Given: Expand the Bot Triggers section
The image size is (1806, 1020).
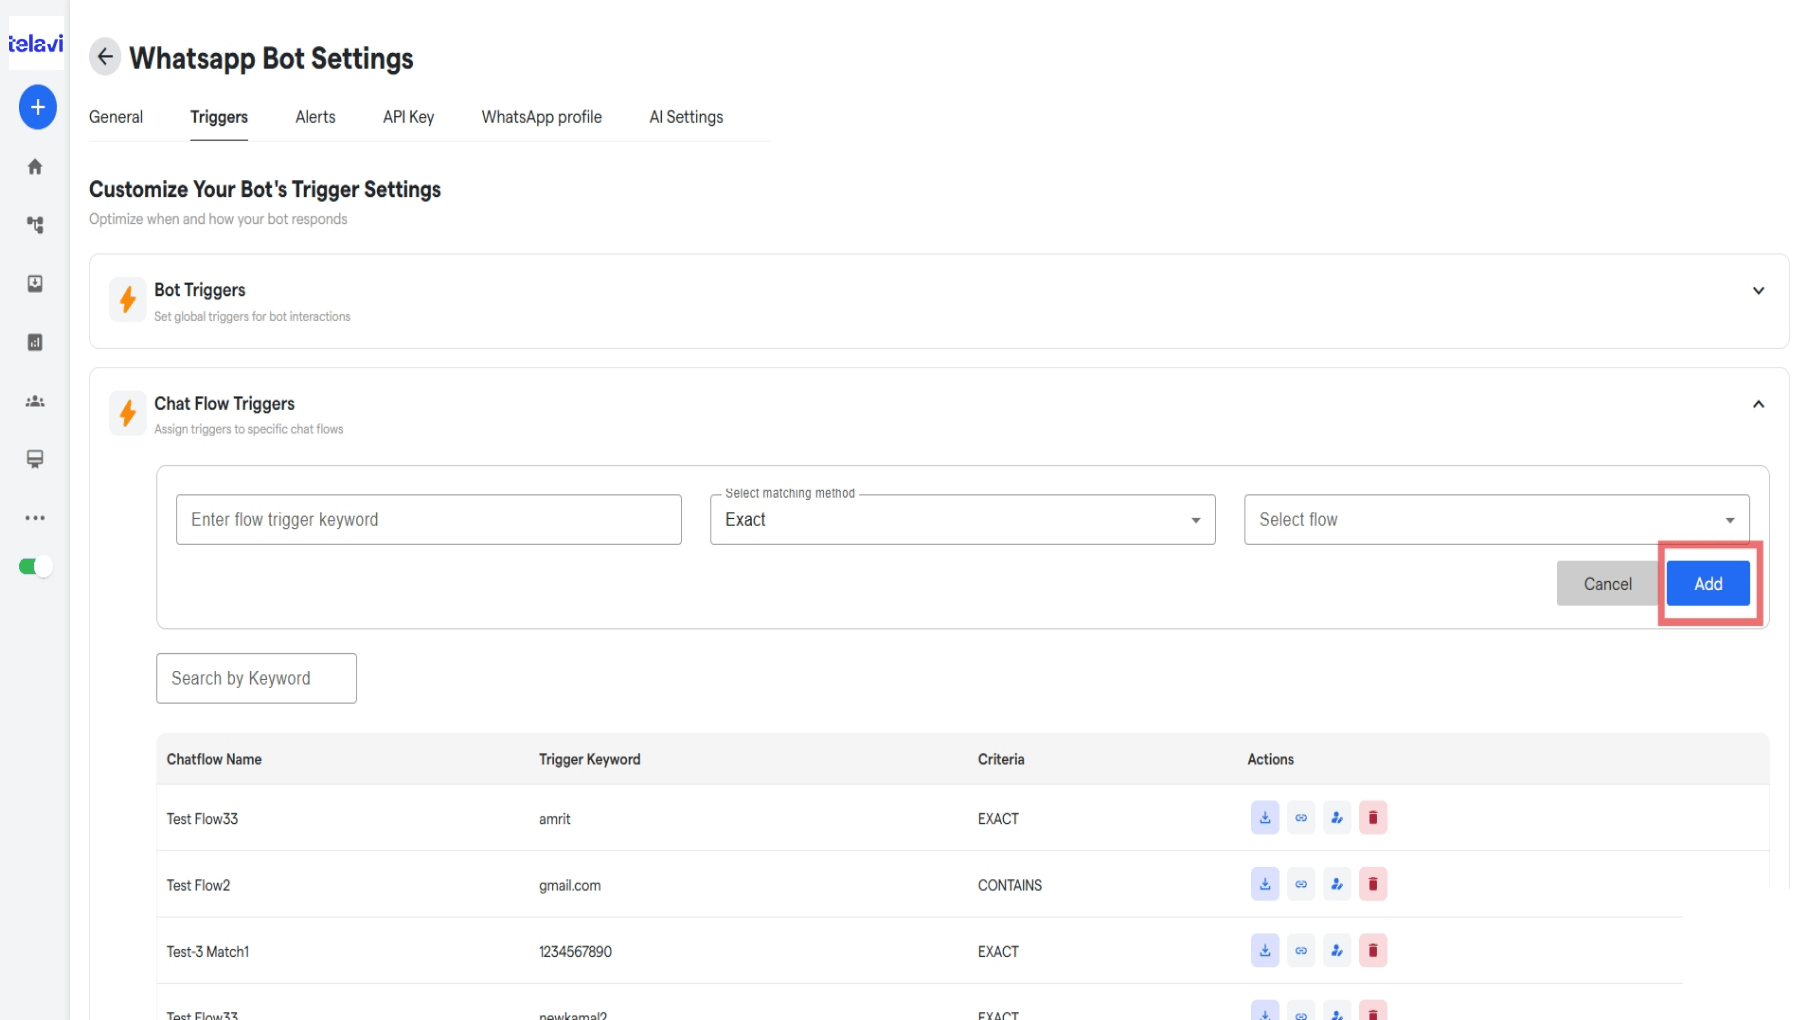Looking at the screenshot, I should point(1758,291).
